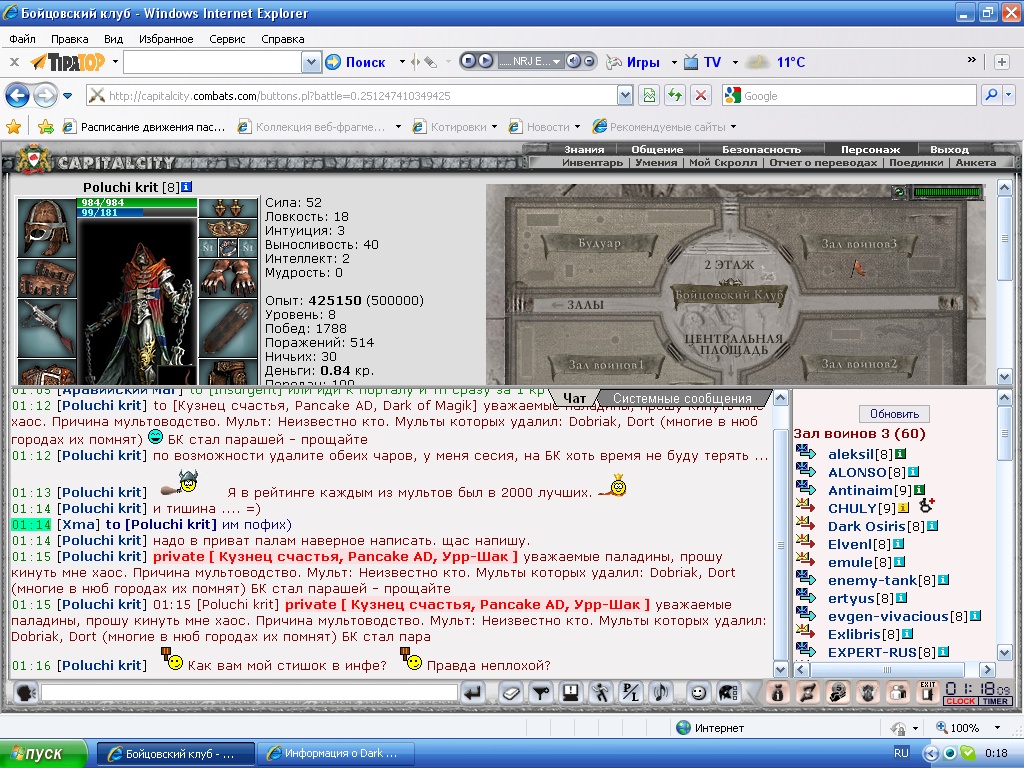This screenshot has height=768, width=1024.
Task: Click the EXIT door icon
Action: click(x=927, y=692)
